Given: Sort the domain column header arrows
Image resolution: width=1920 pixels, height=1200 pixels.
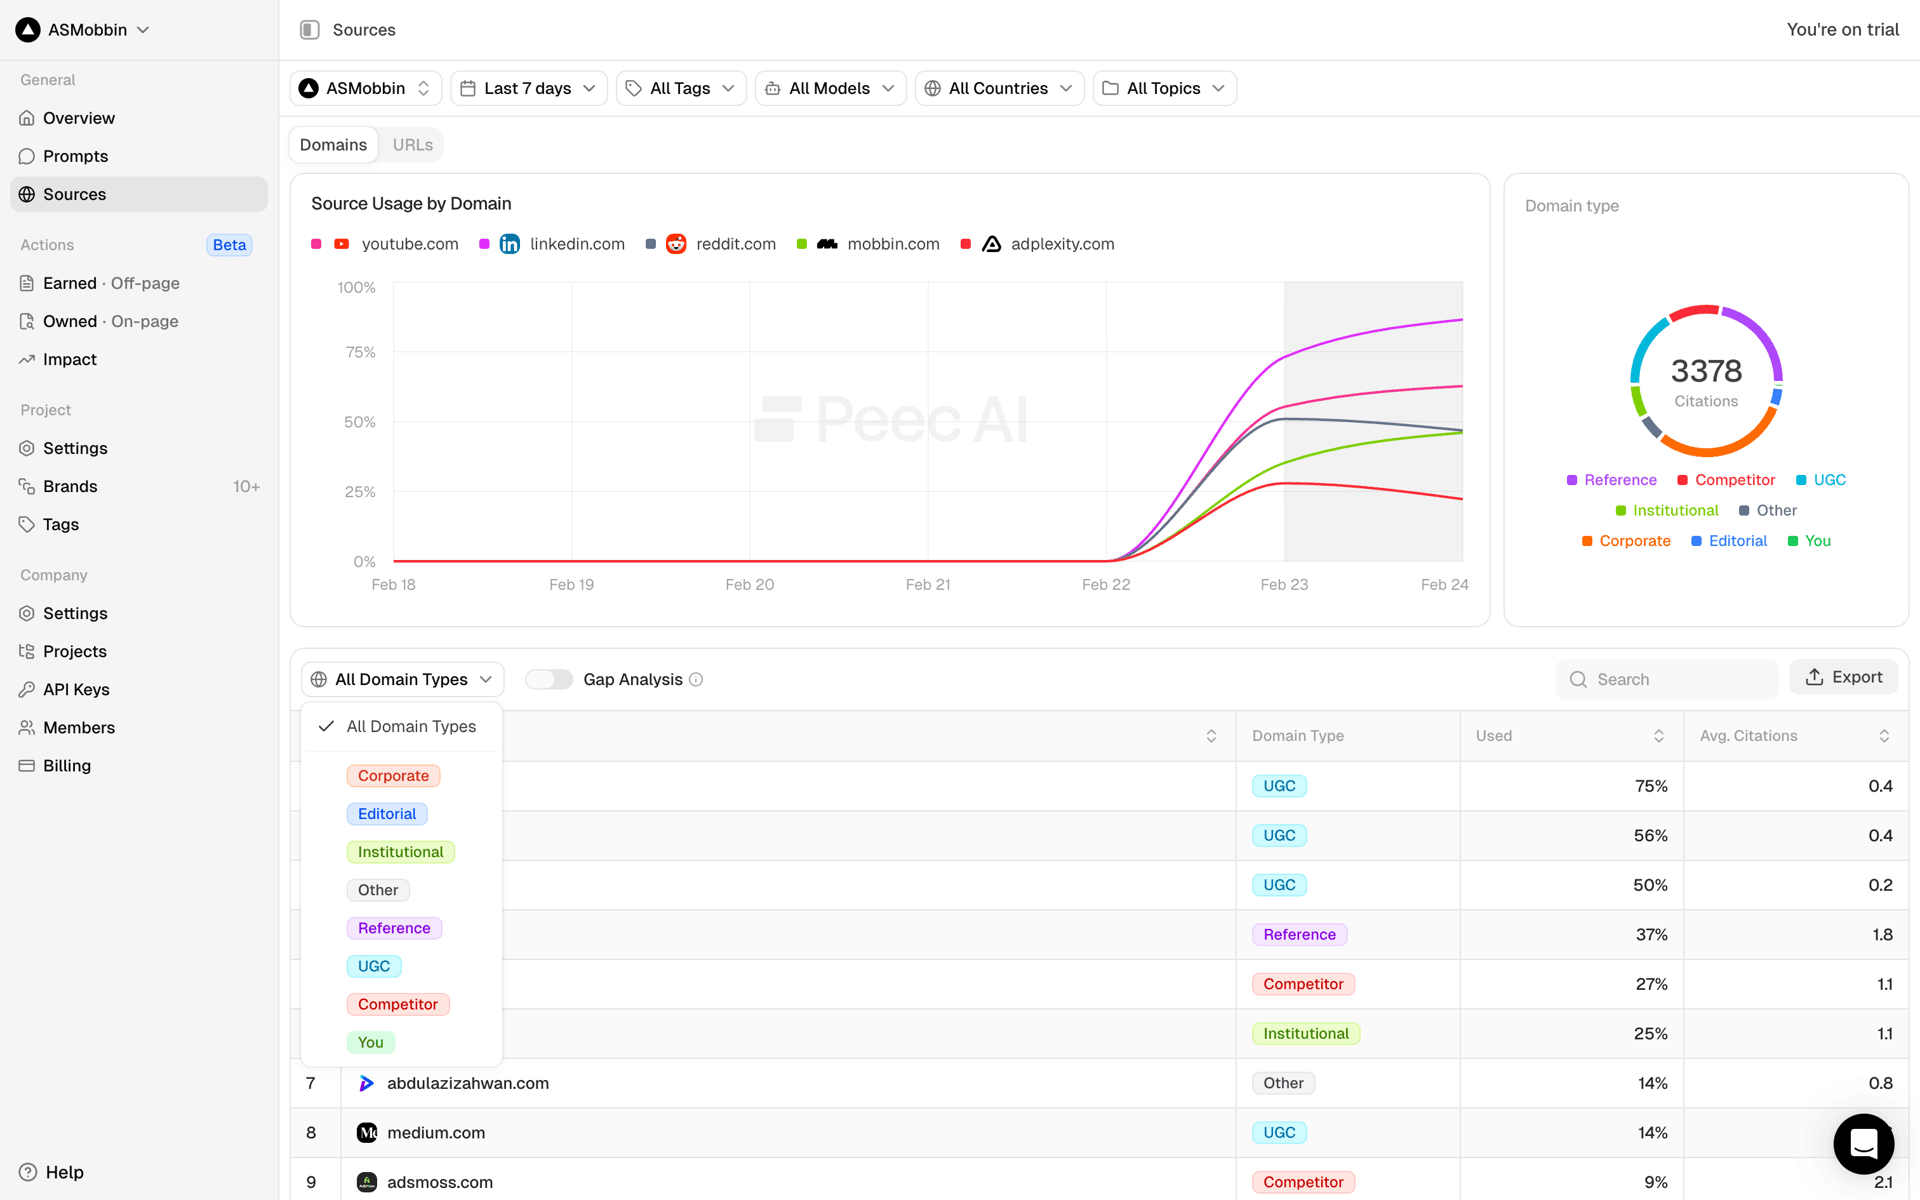Looking at the screenshot, I should coord(1211,736).
